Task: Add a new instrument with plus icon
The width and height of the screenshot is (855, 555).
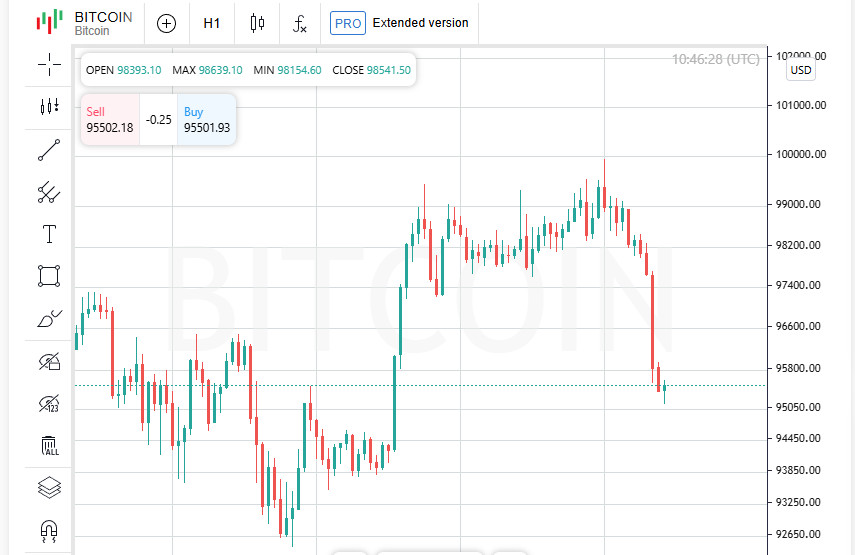Action: click(x=166, y=23)
